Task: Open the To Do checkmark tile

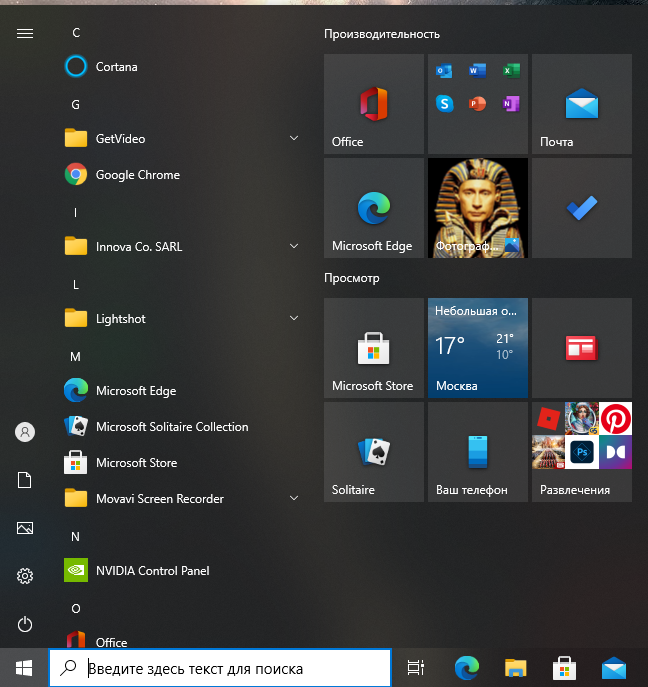Action: point(582,208)
